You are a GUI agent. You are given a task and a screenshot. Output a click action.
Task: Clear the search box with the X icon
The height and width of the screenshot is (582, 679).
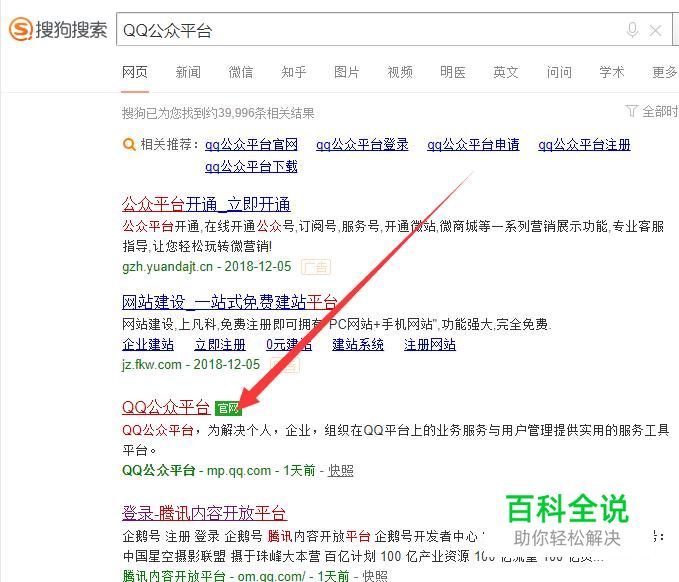[x=656, y=31]
